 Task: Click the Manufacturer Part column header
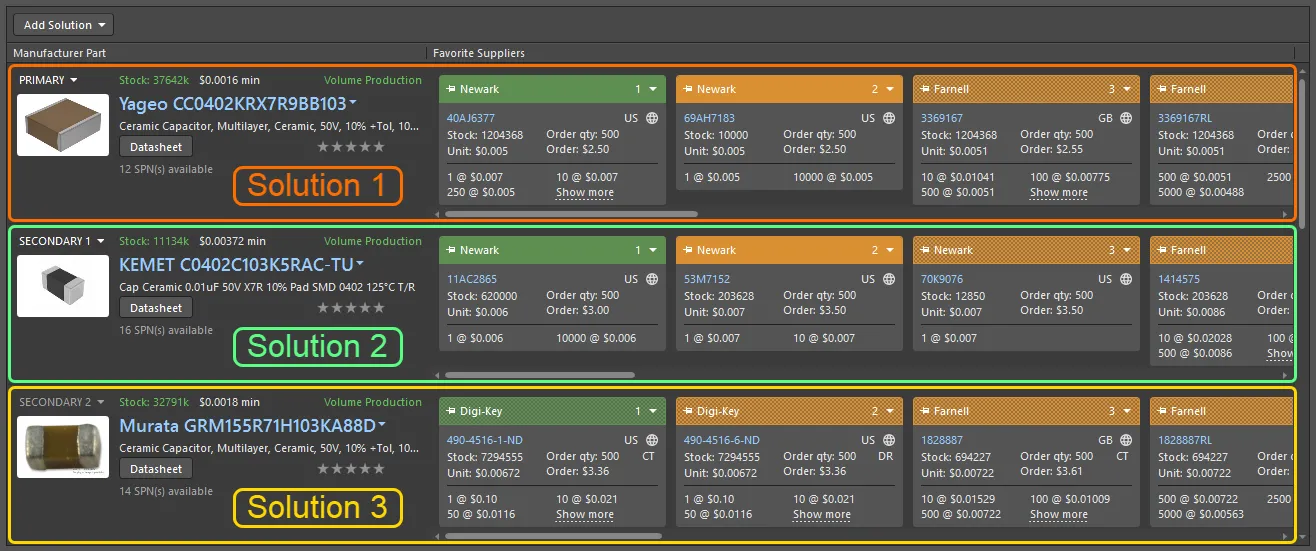pyautogui.click(x=60, y=53)
